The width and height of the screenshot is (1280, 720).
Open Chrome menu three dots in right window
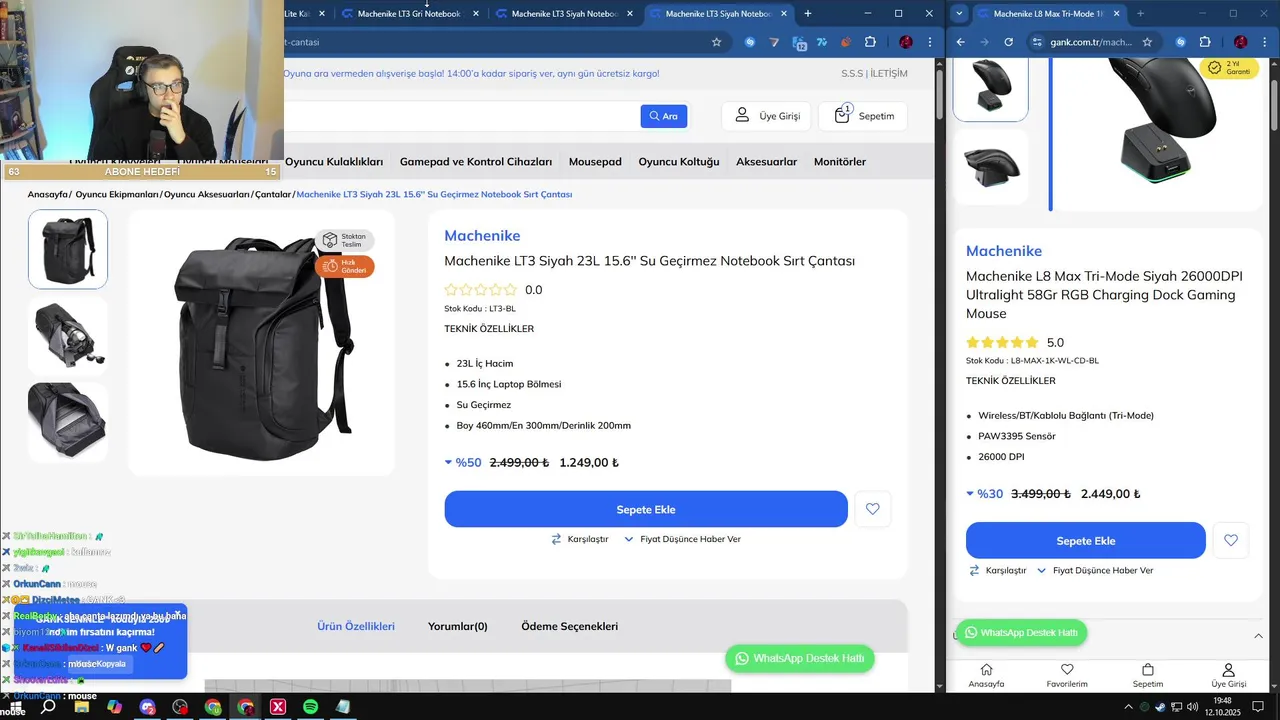[1265, 42]
